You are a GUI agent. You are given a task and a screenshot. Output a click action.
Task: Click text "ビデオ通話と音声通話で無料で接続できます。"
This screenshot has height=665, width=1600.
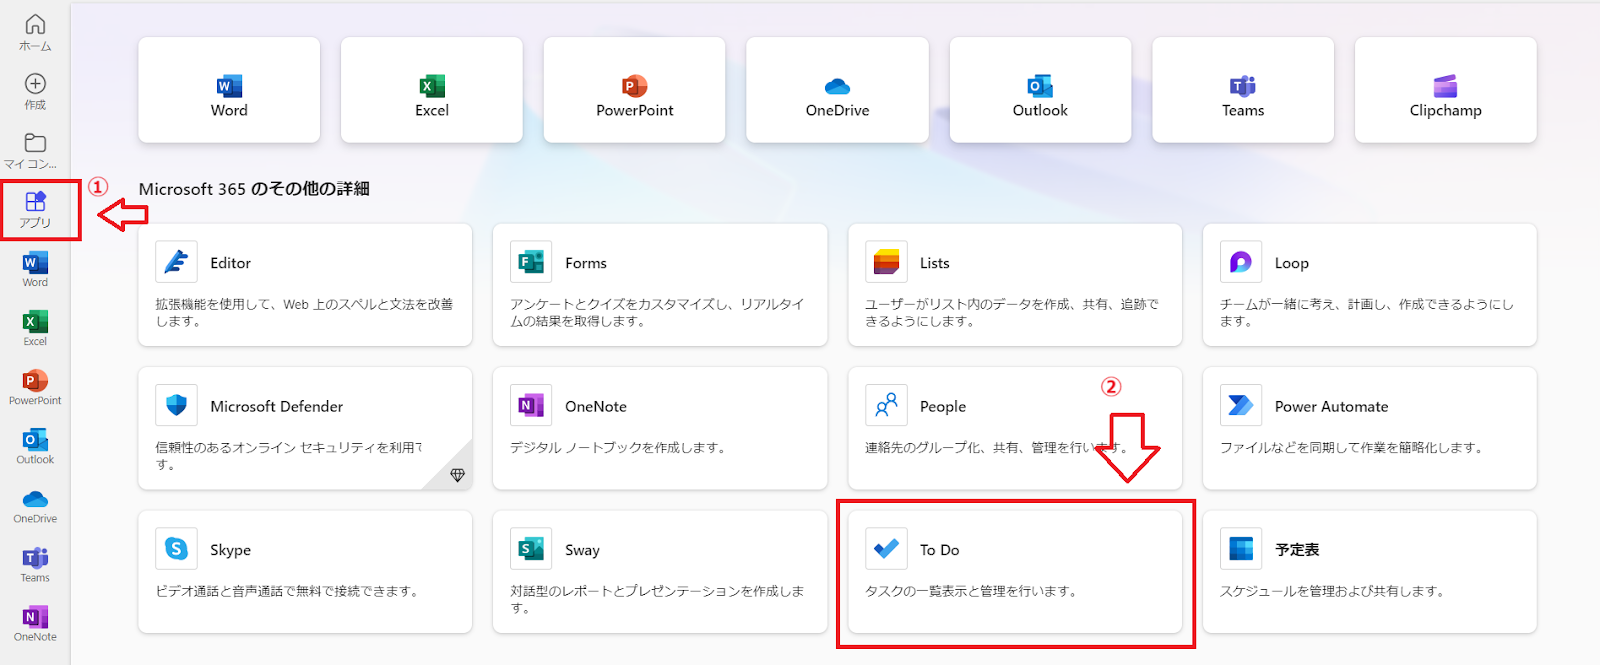coord(287,591)
